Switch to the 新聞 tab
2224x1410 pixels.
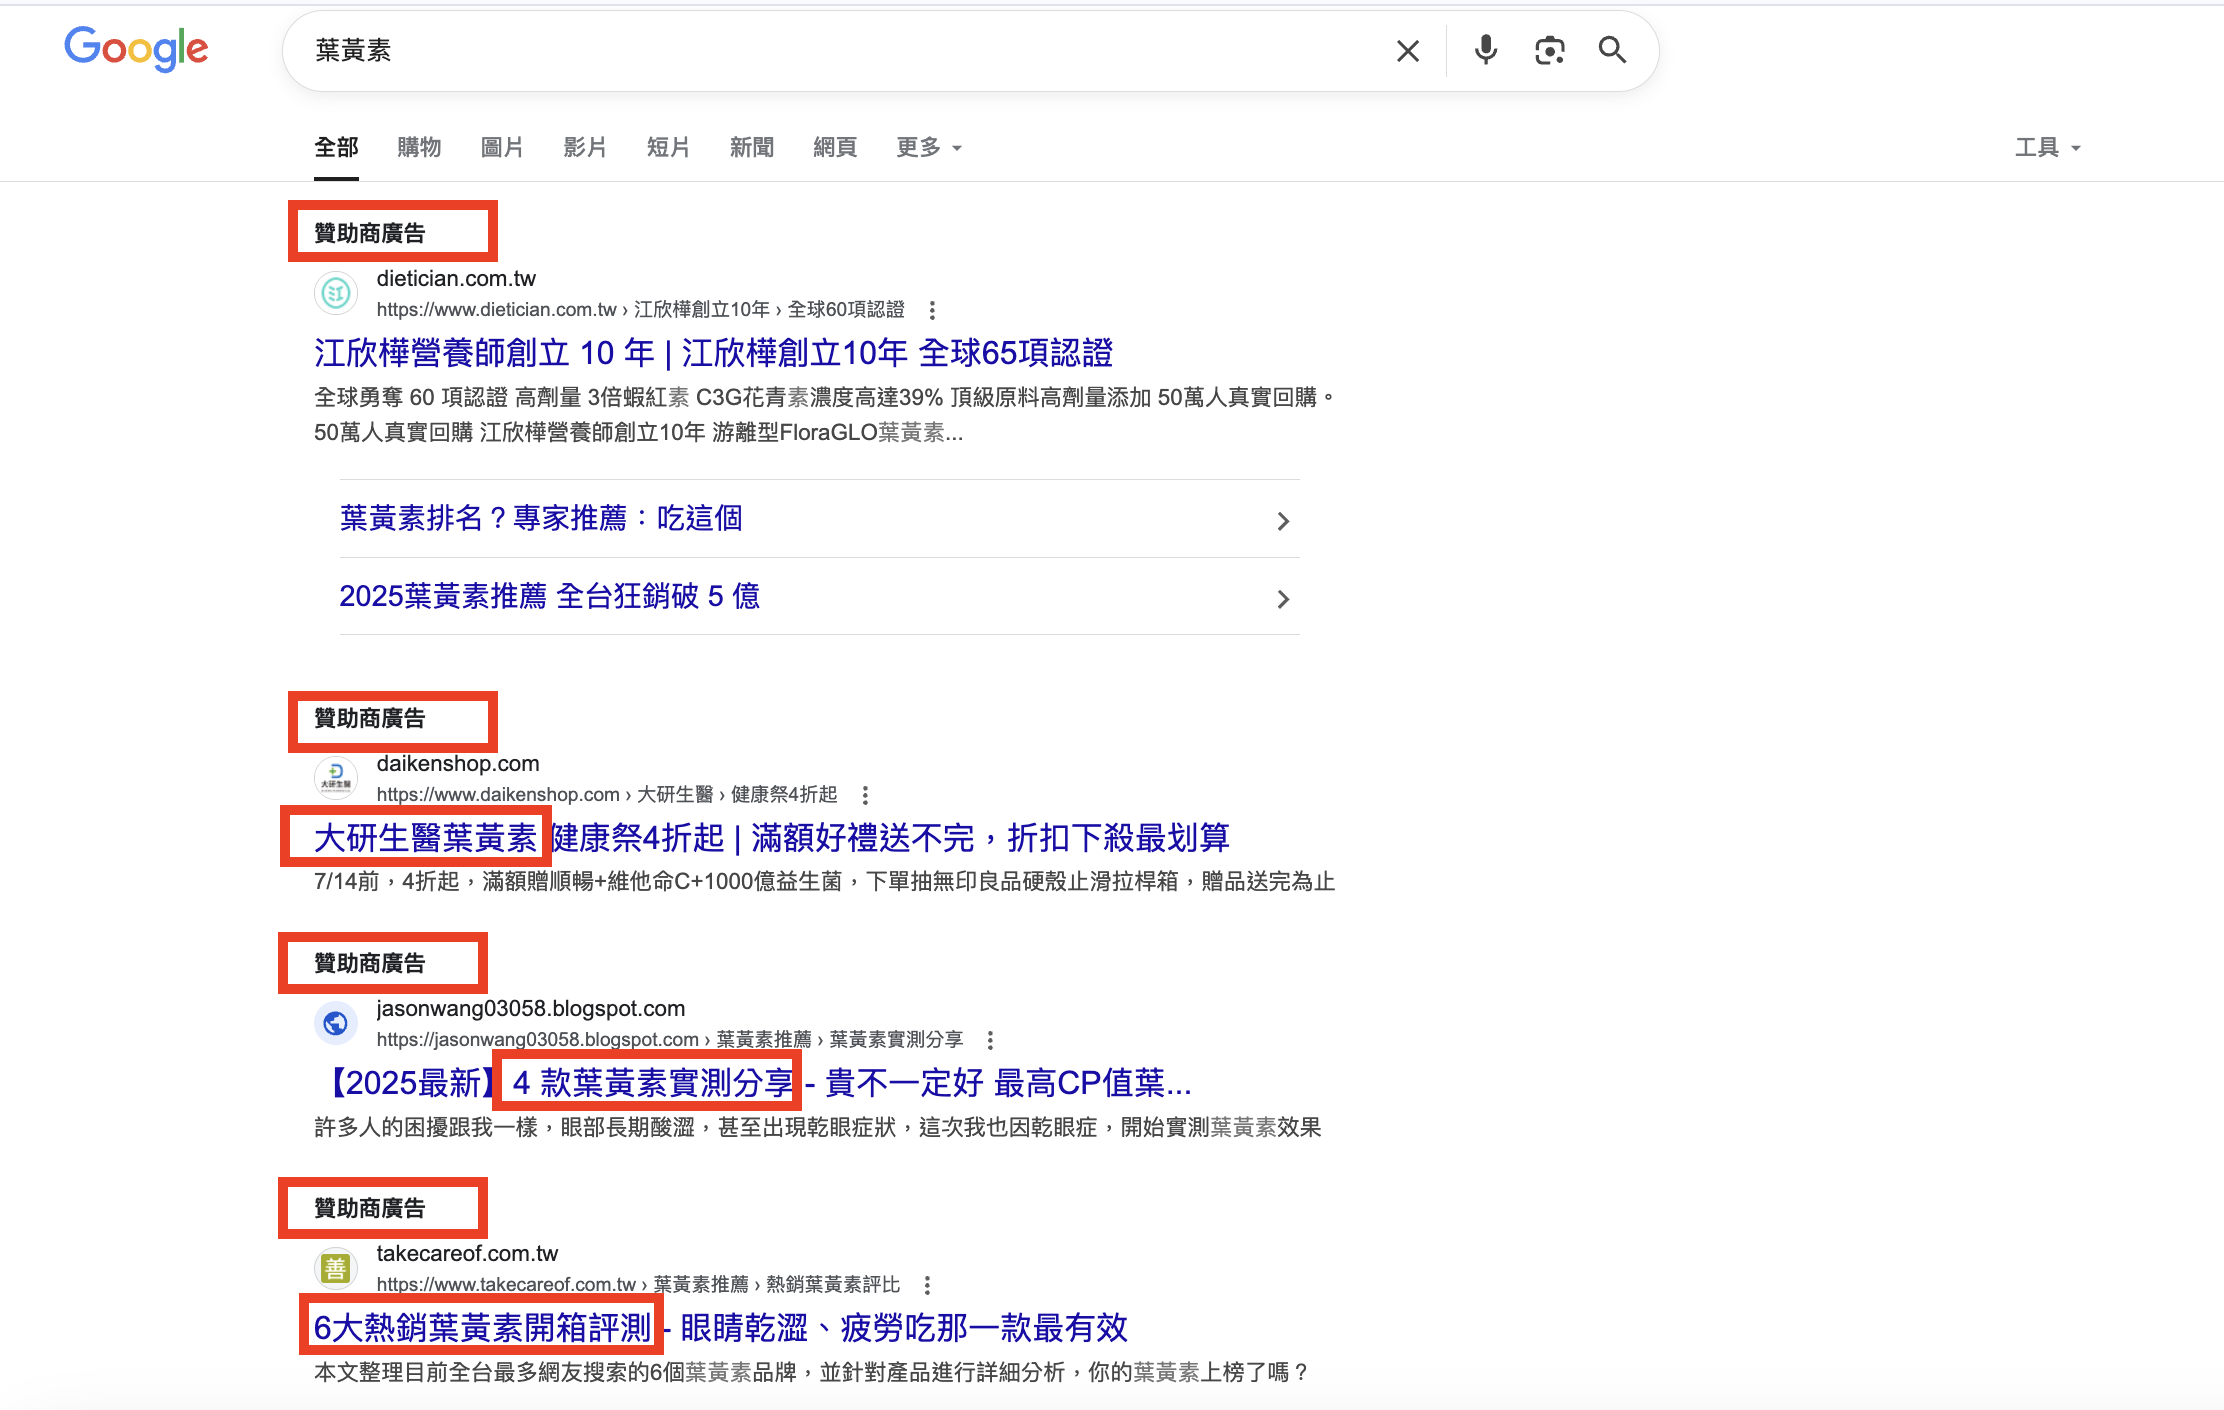point(752,147)
